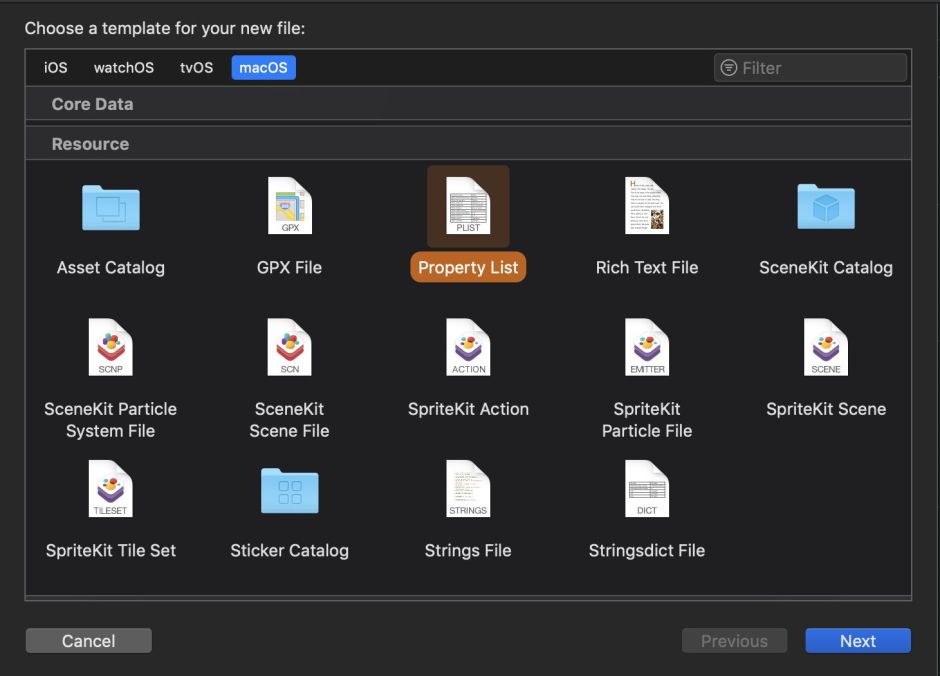The height and width of the screenshot is (676, 940).
Task: Select the Strings File template icon
Action: click(x=468, y=489)
